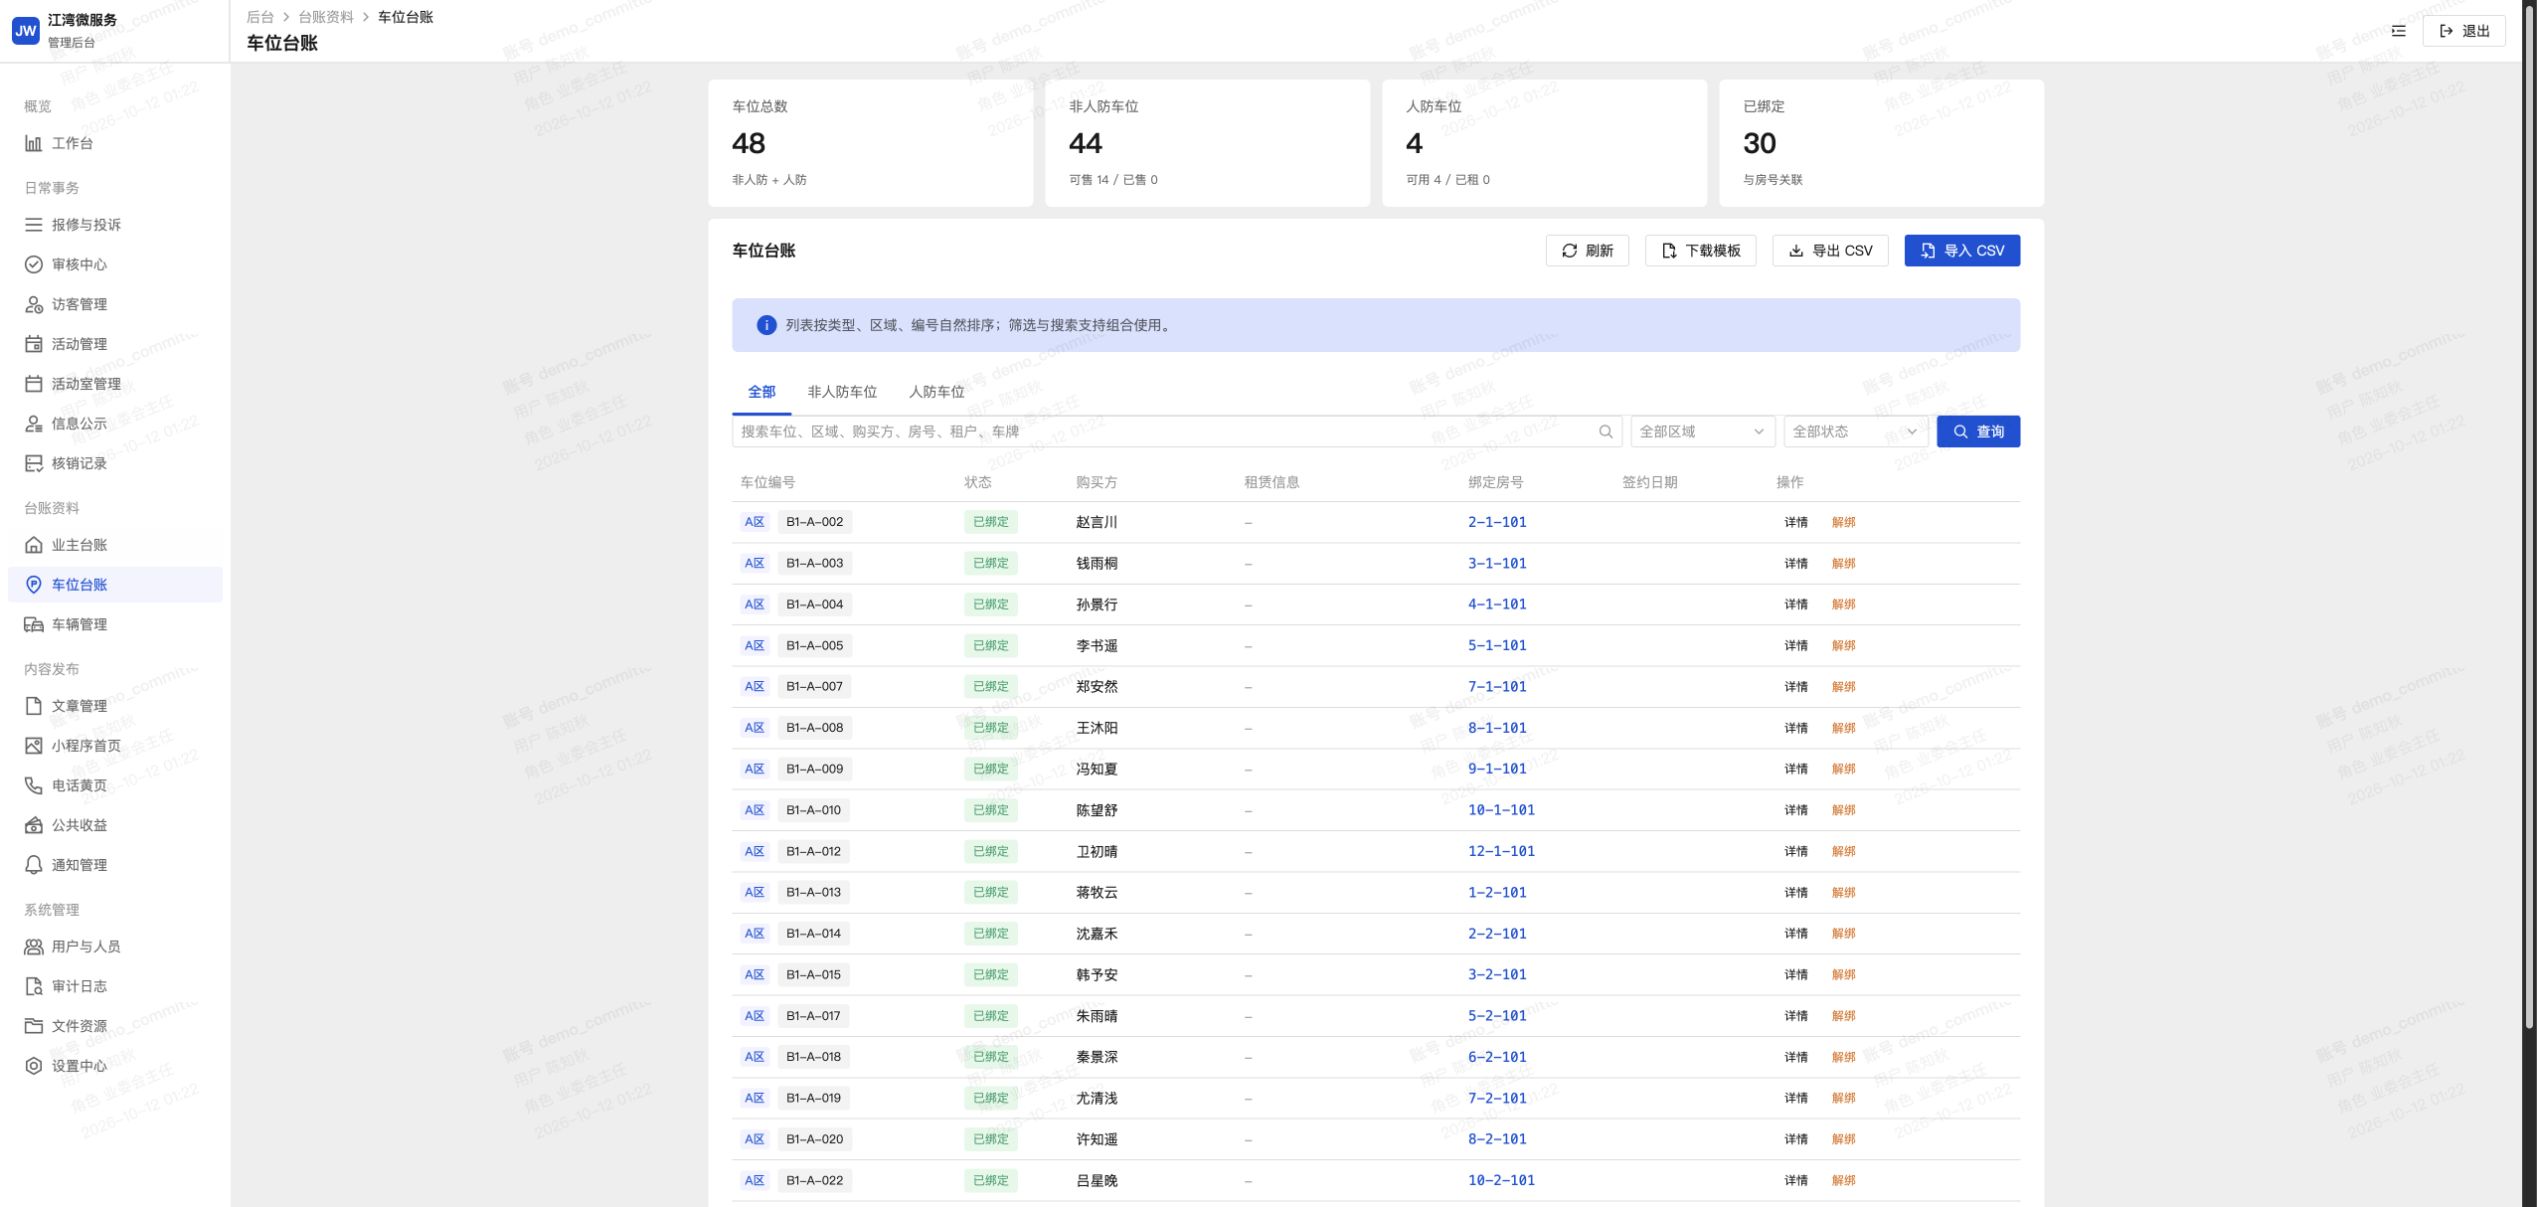Viewport: 2537px width, 1207px height.
Task: Click 小程序首页 image icon
Action: pyautogui.click(x=33, y=746)
